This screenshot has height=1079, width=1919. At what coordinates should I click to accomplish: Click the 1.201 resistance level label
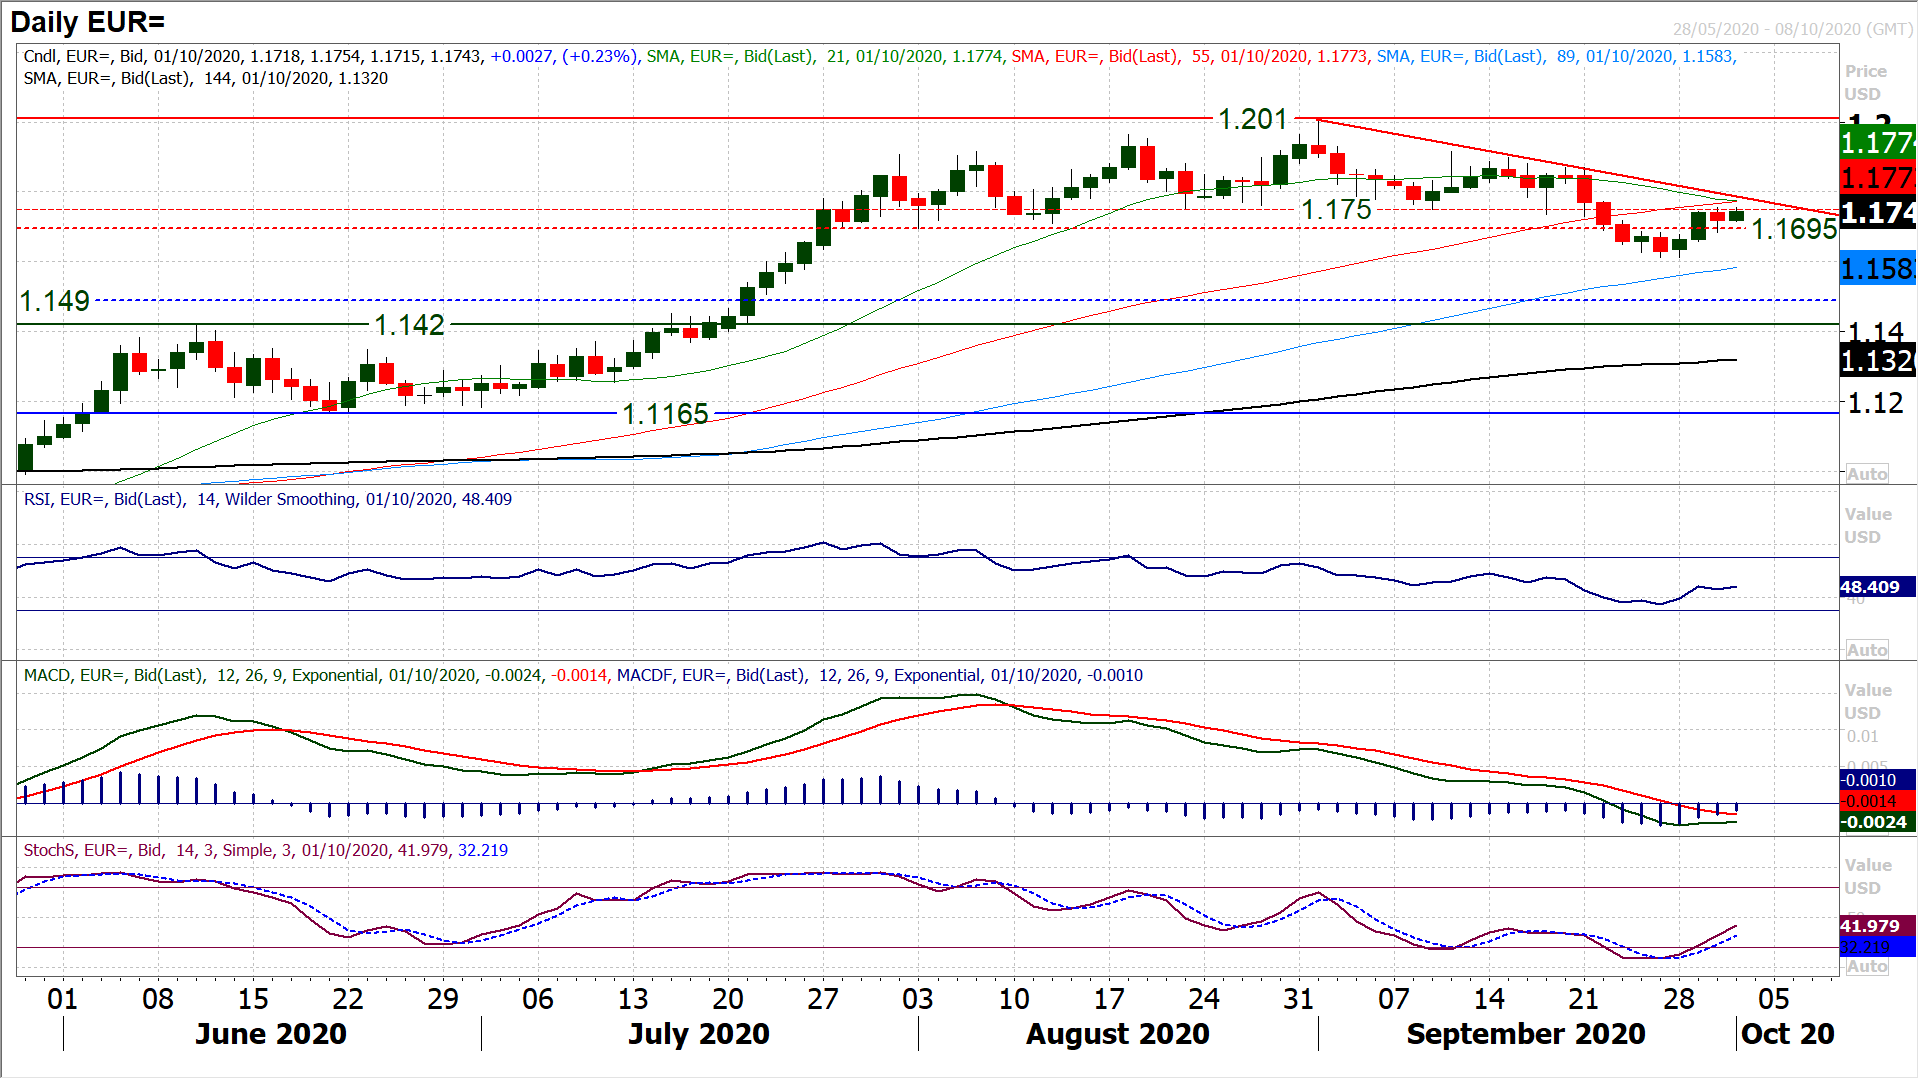tap(1252, 120)
